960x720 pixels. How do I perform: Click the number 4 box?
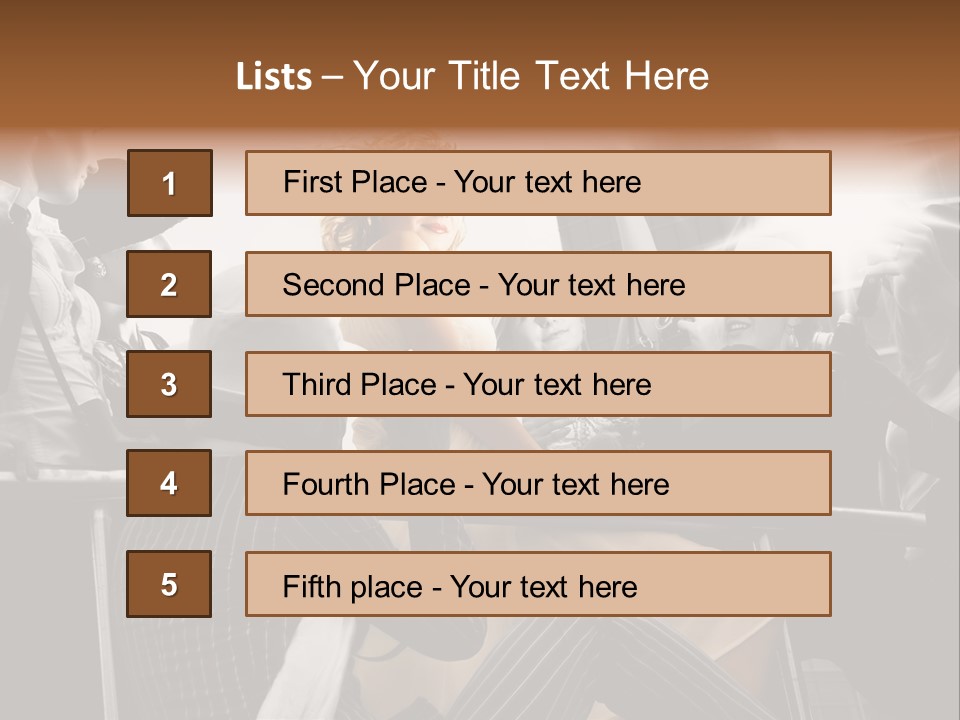click(x=169, y=483)
